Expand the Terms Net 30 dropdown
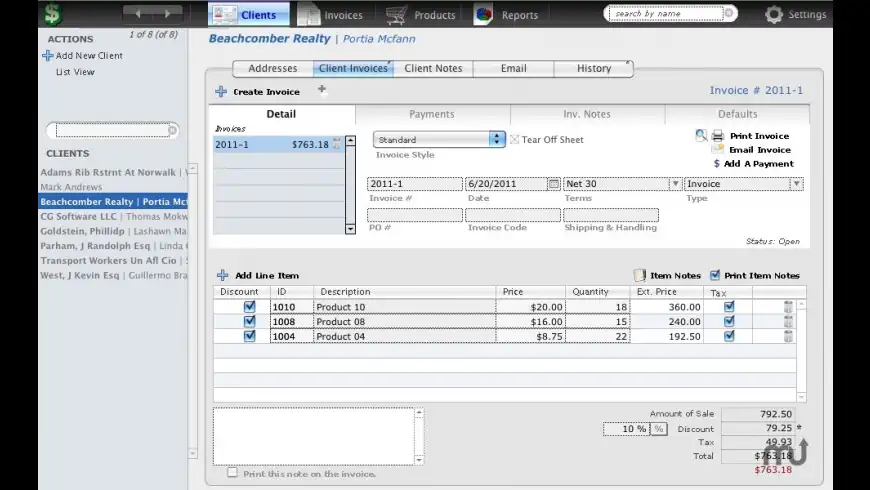The width and height of the screenshot is (870, 490). 675,184
